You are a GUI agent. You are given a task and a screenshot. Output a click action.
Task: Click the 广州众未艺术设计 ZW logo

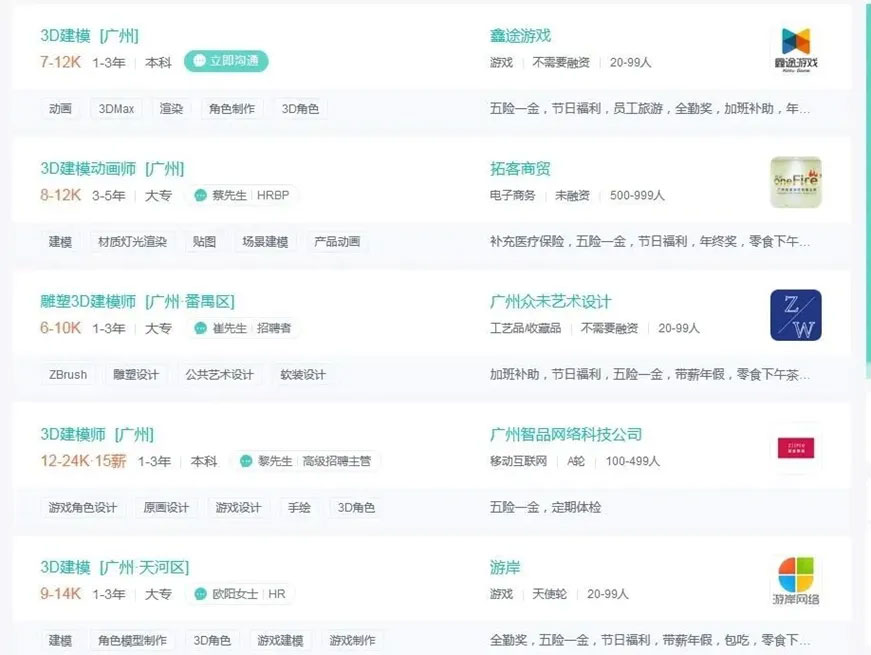(x=795, y=315)
